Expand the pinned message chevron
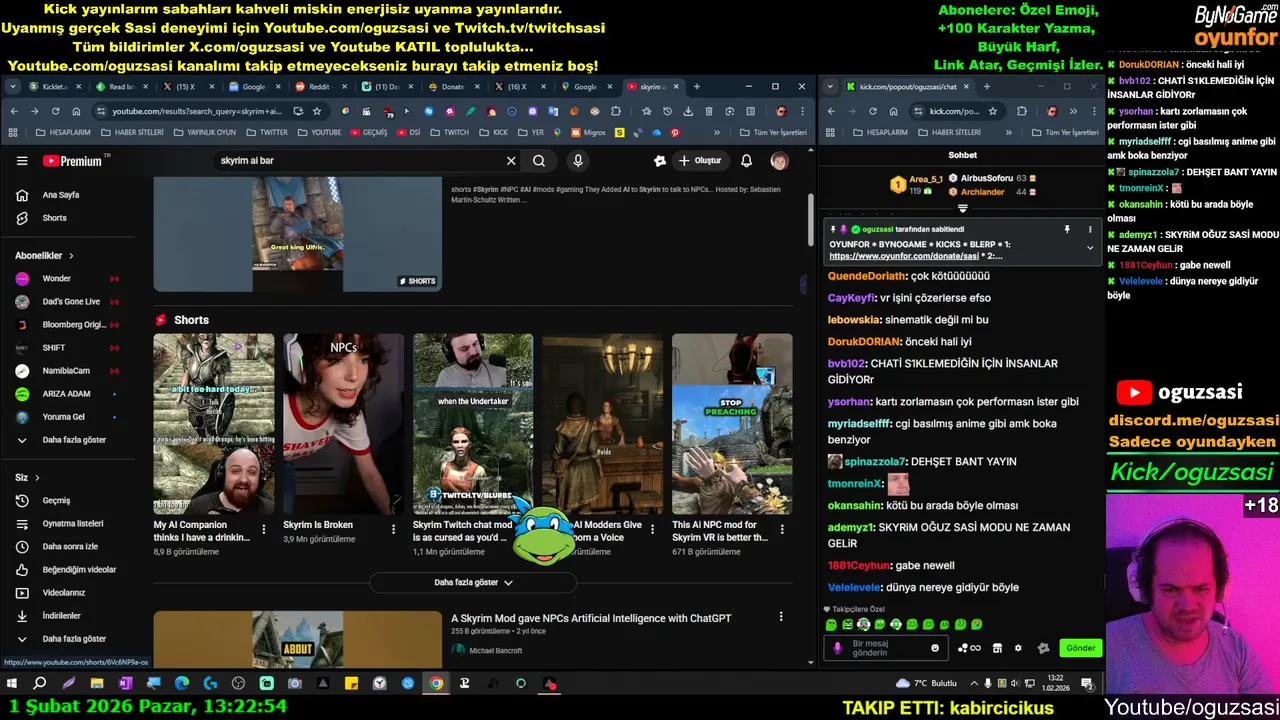The image size is (1280, 720). (x=1090, y=248)
